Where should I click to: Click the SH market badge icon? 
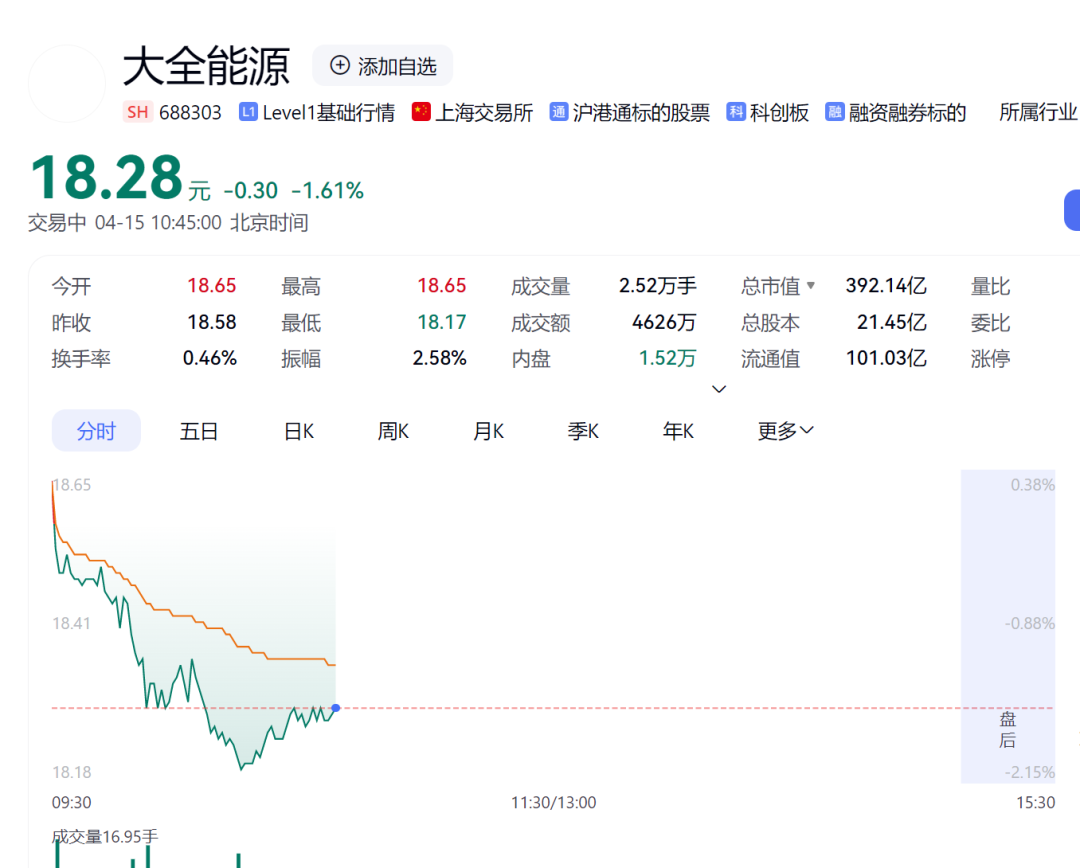pos(138,112)
